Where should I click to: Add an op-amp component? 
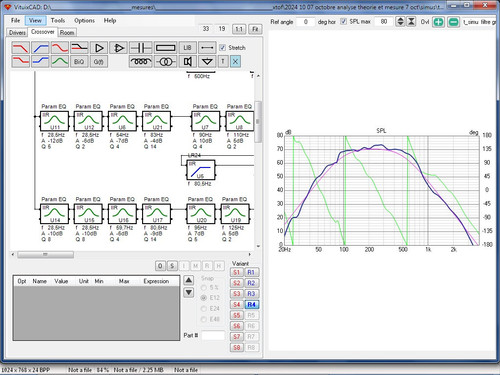(119, 48)
